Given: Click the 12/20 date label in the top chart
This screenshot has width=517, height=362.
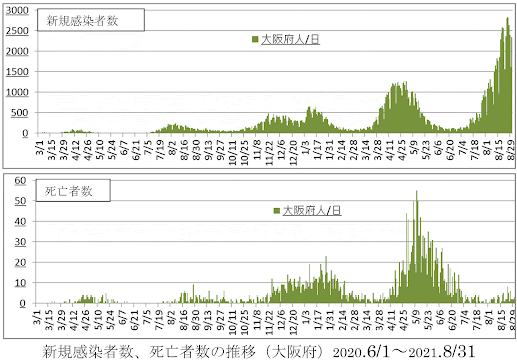Looking at the screenshot, I should click(x=293, y=153).
